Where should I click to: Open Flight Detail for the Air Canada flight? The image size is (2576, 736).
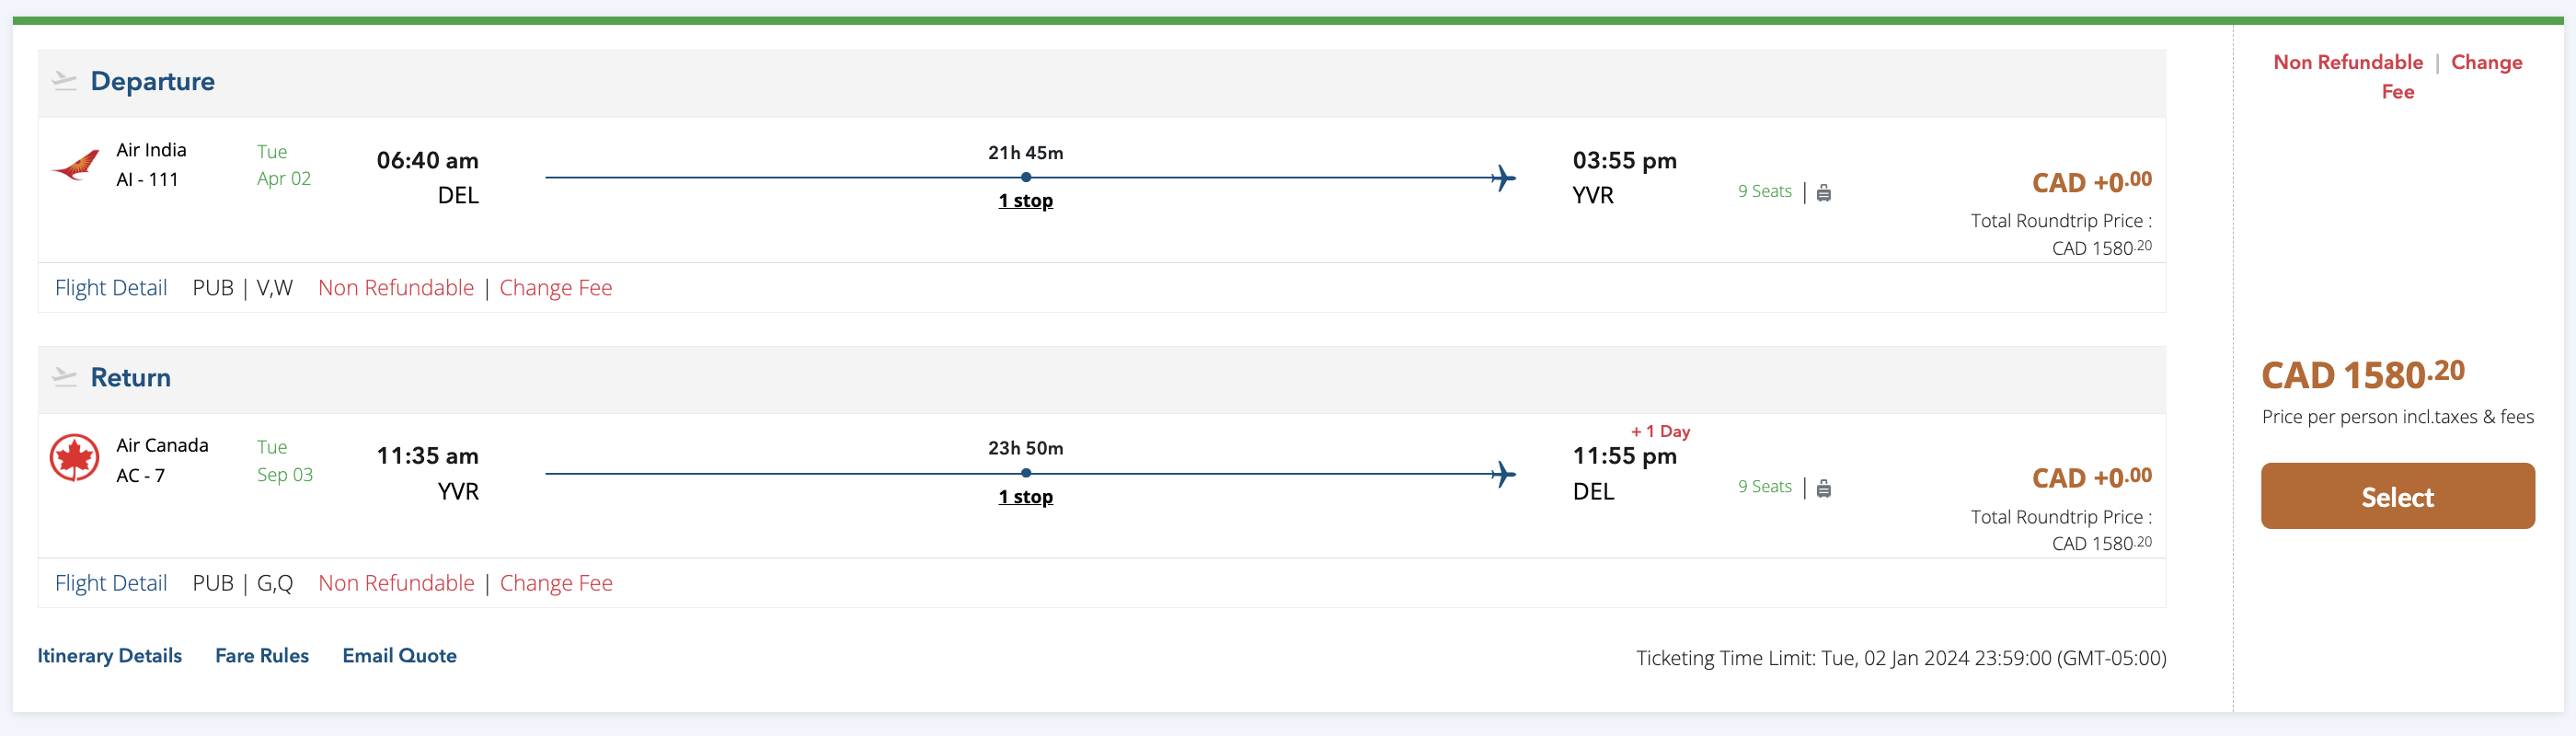tap(111, 583)
